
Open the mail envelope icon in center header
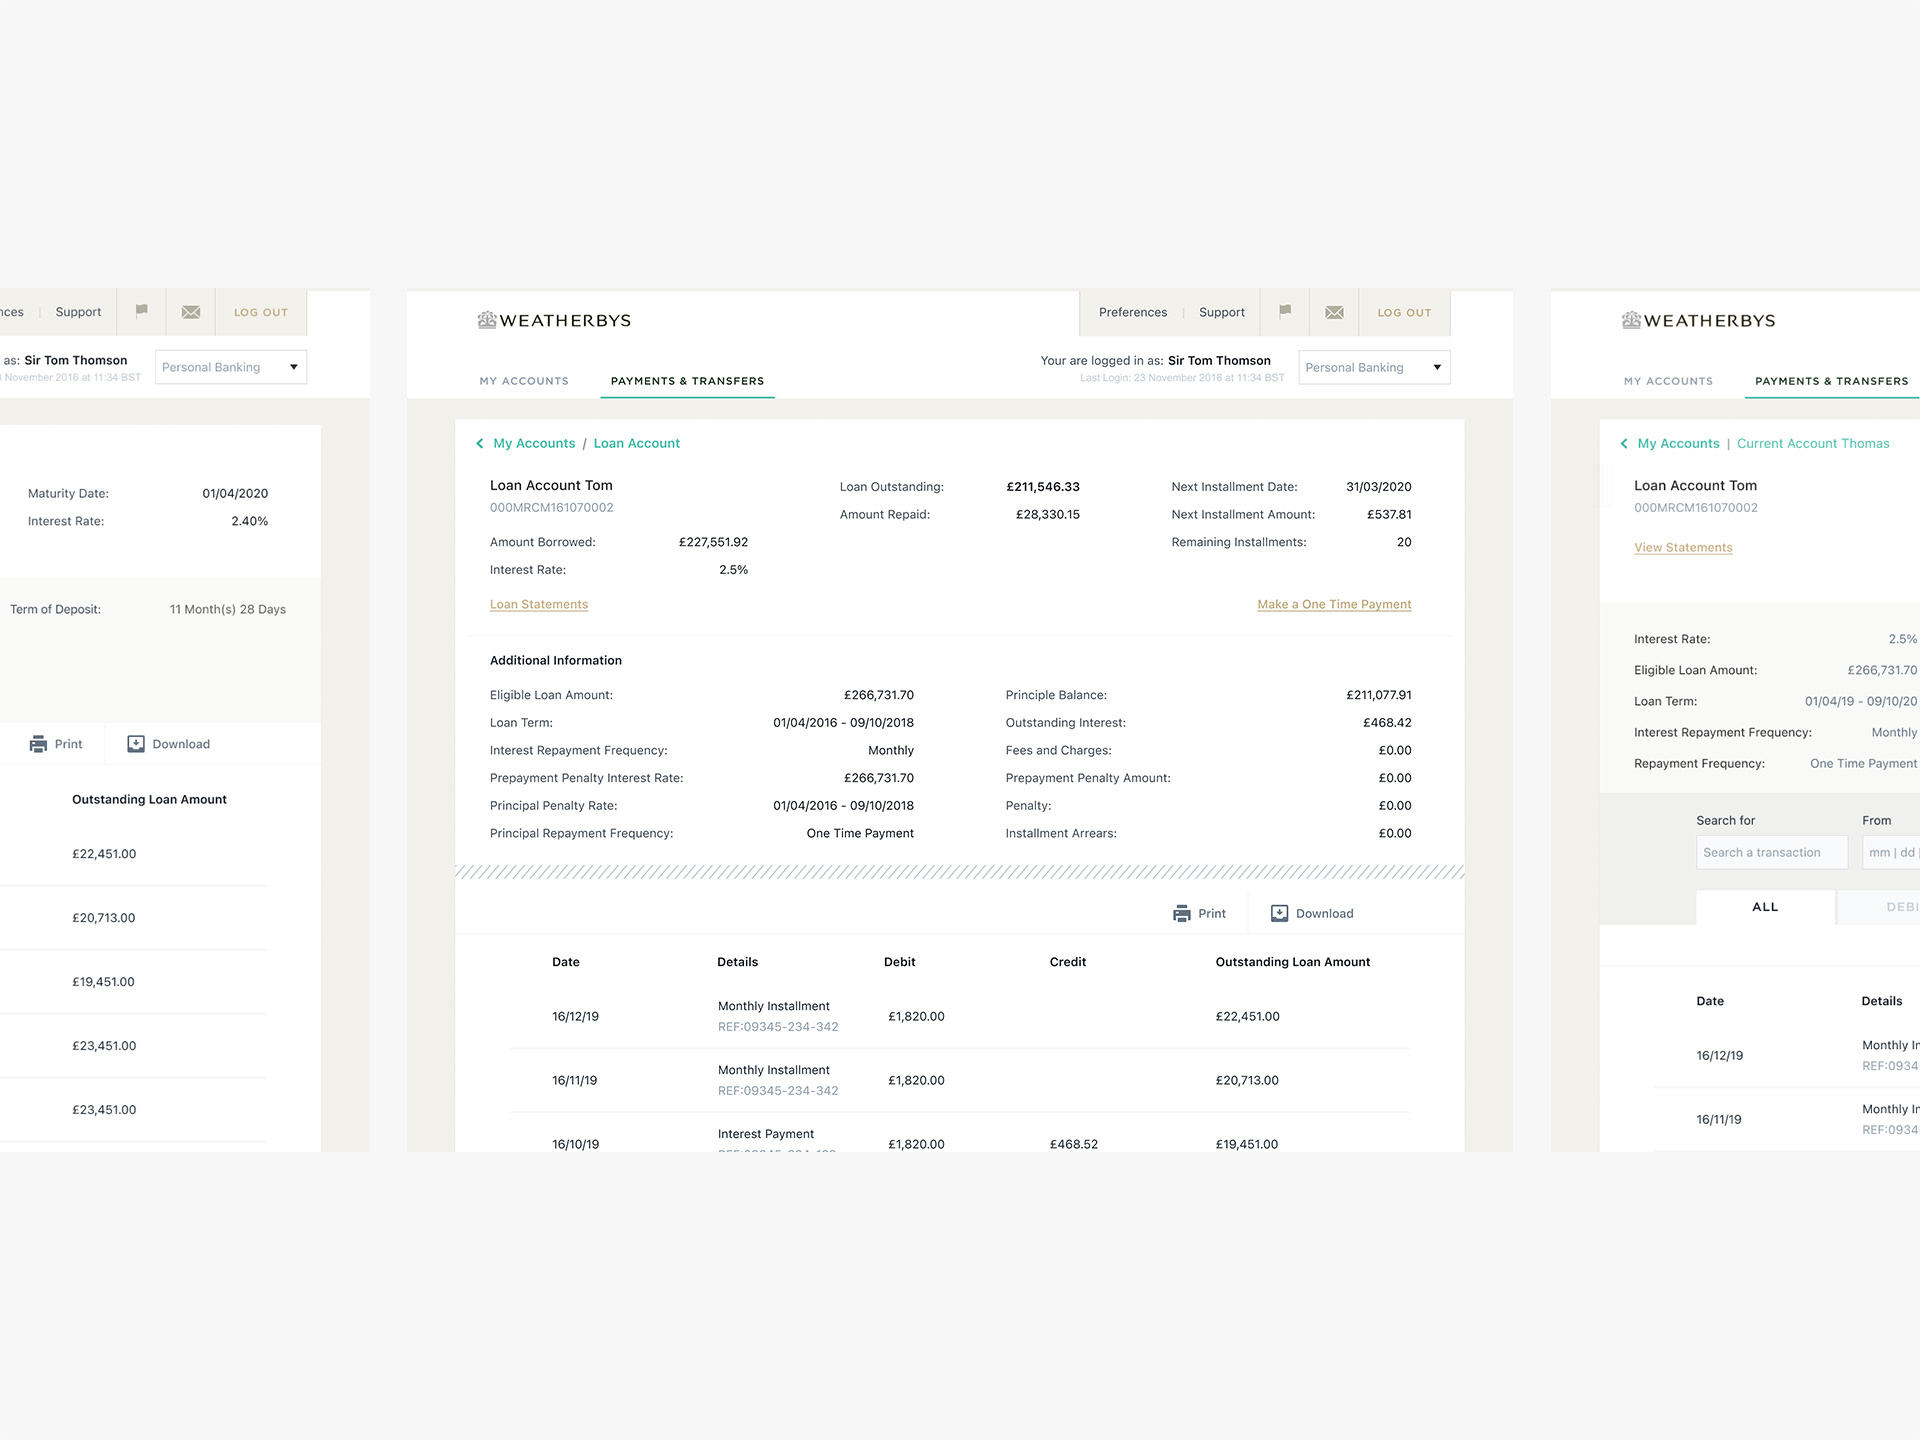1334,313
